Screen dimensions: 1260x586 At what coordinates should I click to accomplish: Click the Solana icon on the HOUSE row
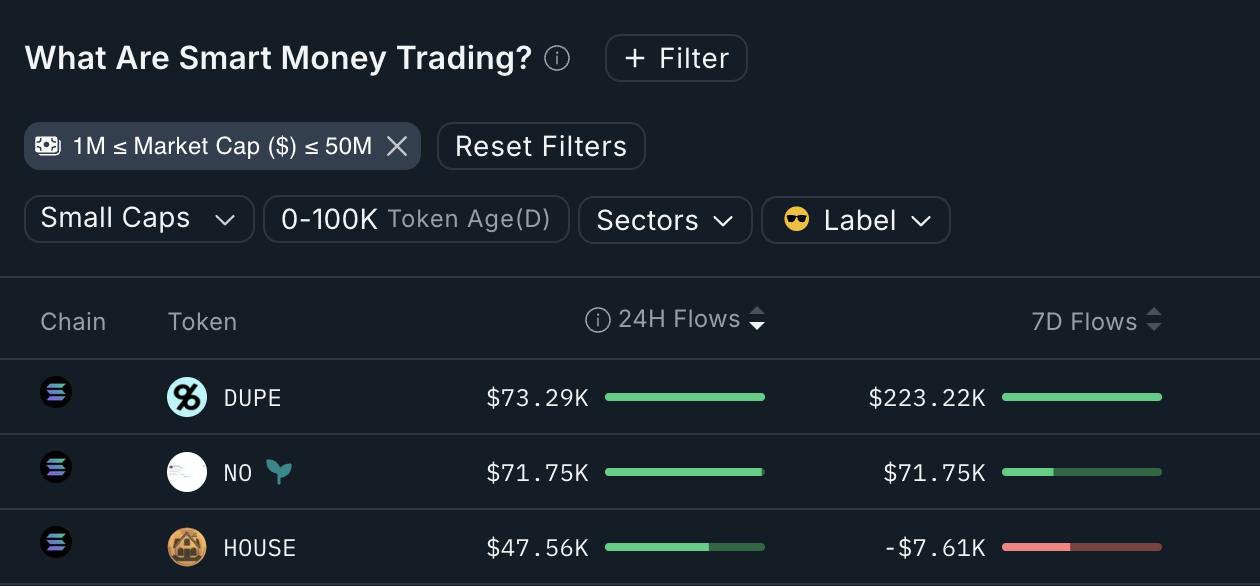pos(56,542)
